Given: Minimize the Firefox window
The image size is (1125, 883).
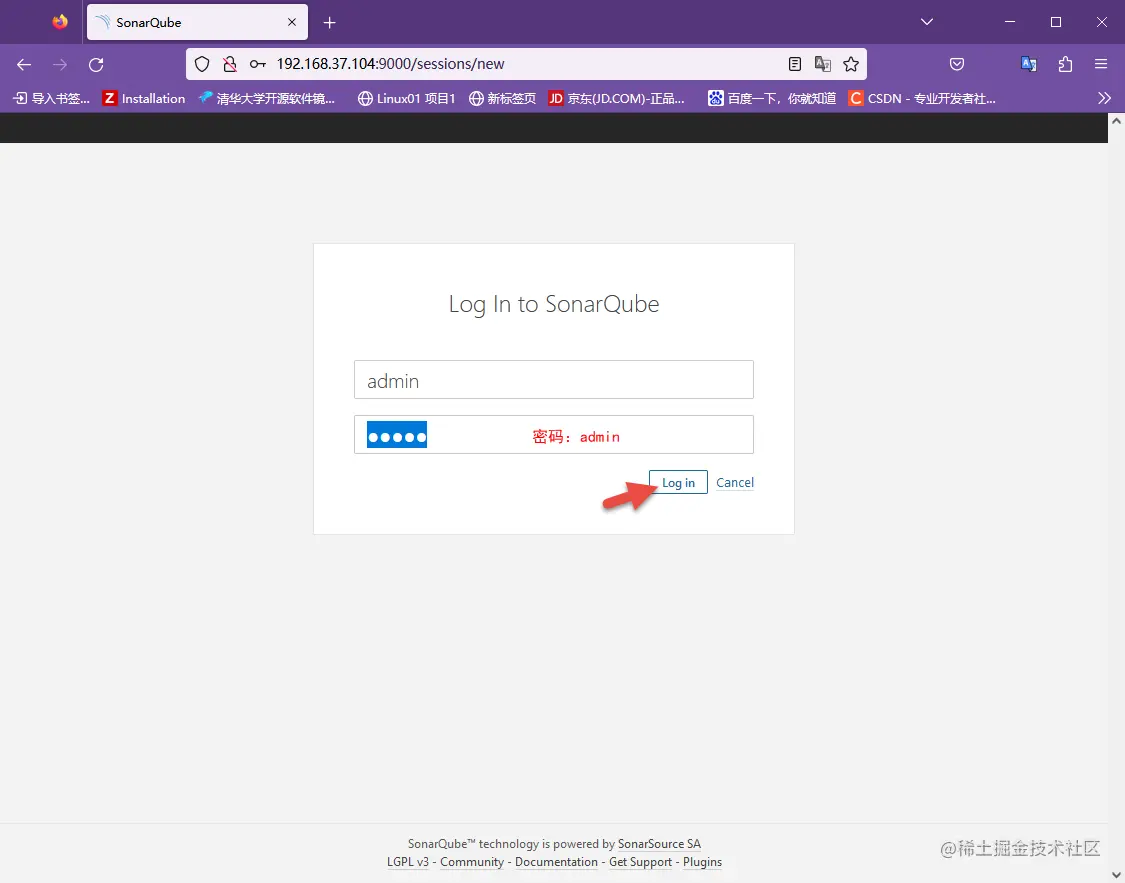Looking at the screenshot, I should (1010, 22).
